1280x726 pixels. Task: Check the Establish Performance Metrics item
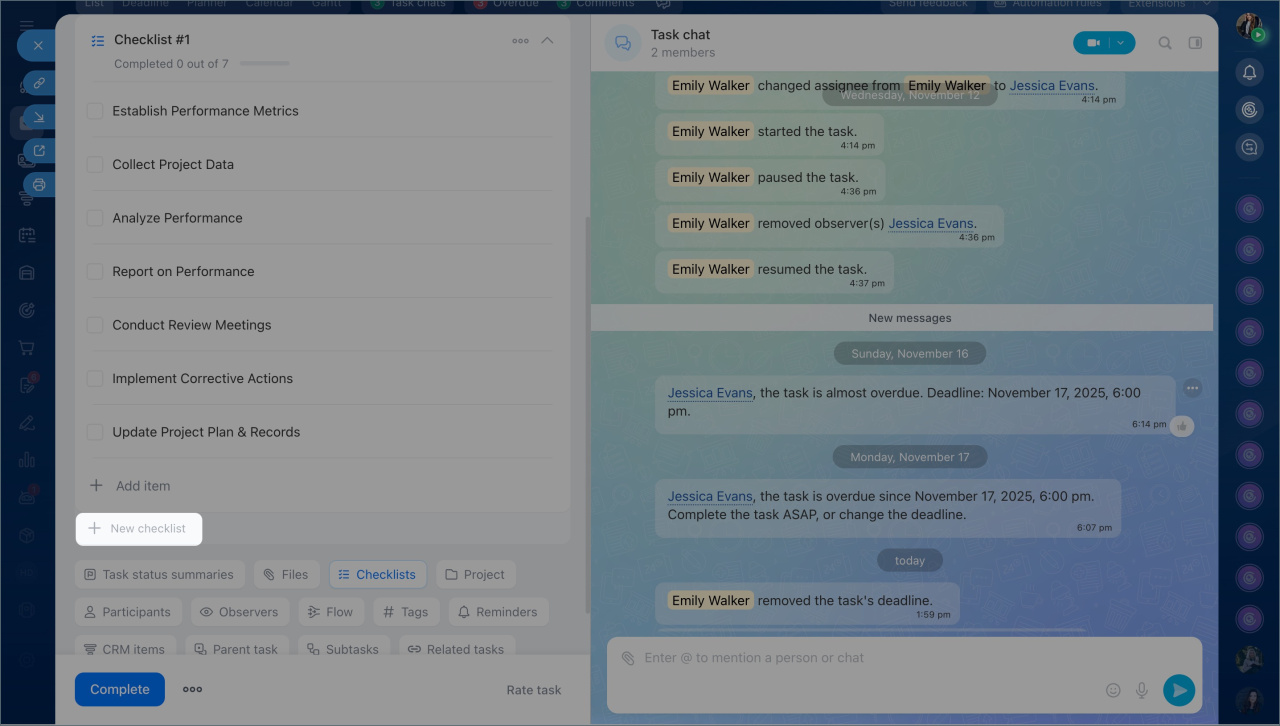coord(95,111)
